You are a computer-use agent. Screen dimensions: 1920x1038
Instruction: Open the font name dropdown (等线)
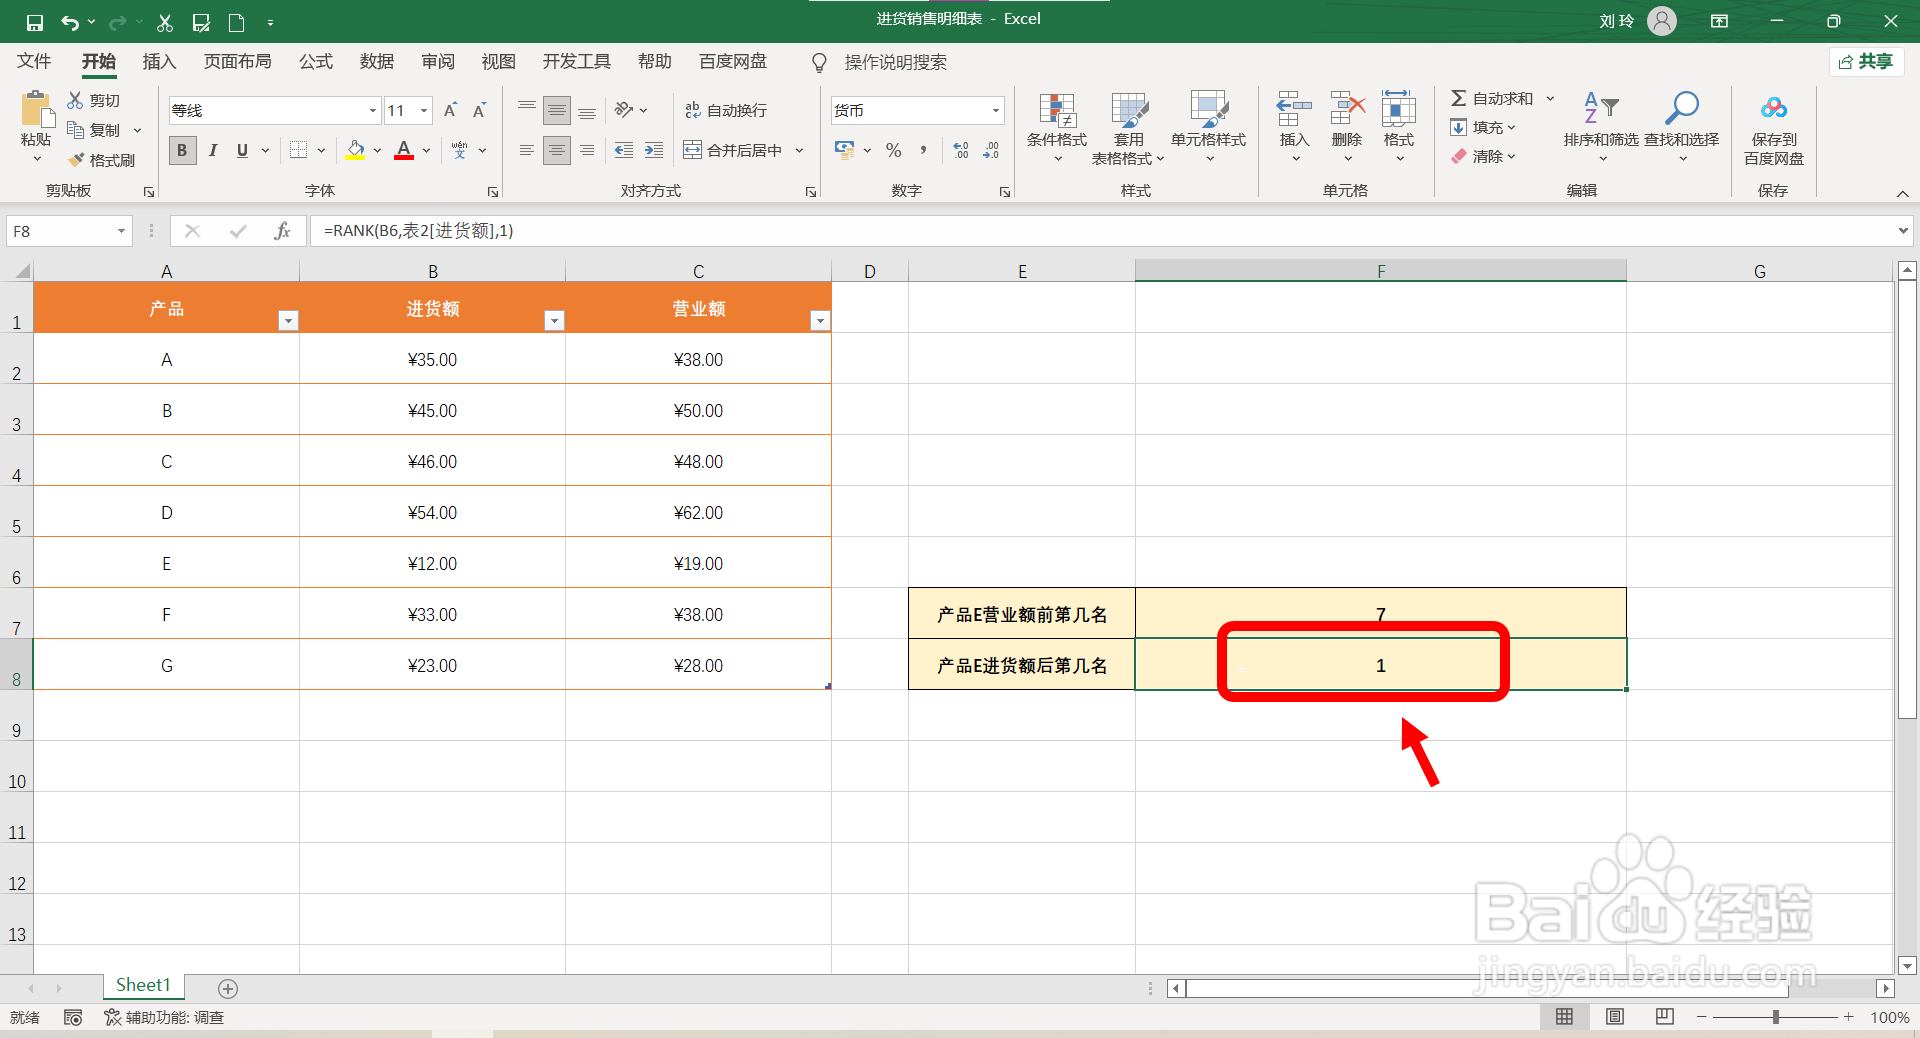373,110
